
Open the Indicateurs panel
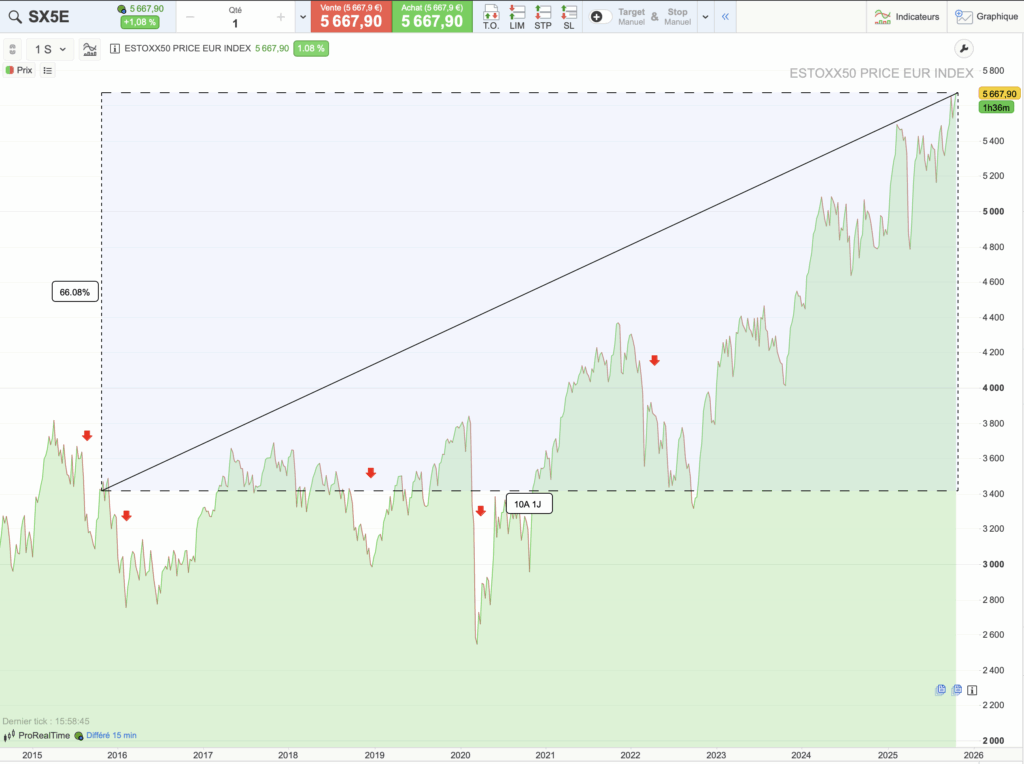(x=906, y=17)
